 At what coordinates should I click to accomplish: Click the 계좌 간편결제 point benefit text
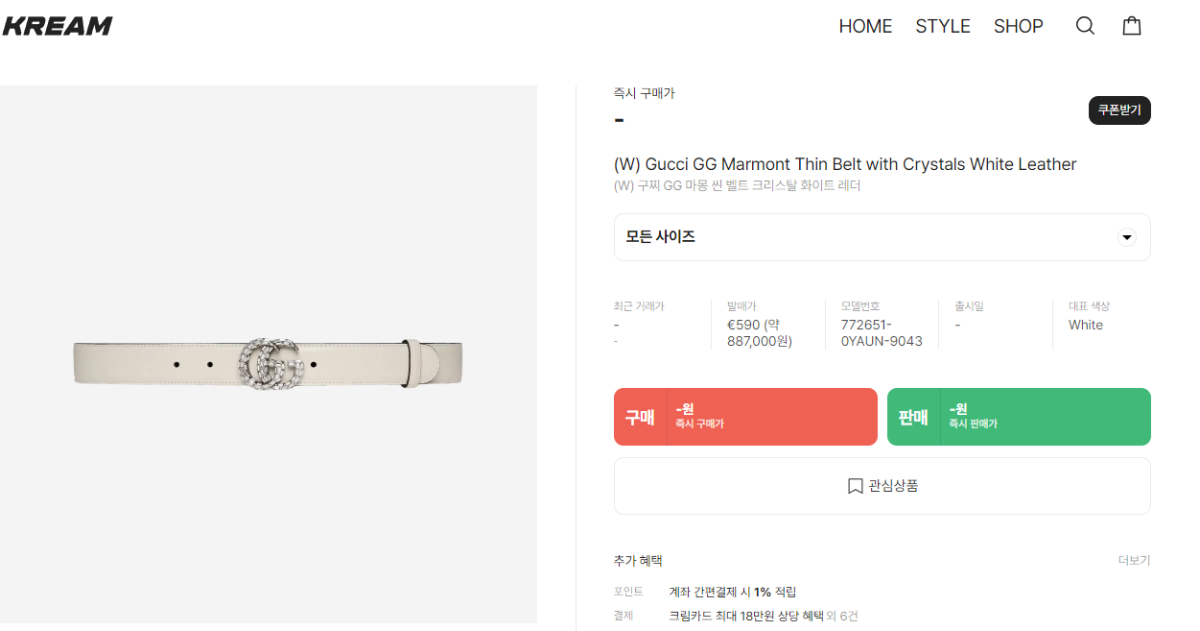[x=732, y=592]
